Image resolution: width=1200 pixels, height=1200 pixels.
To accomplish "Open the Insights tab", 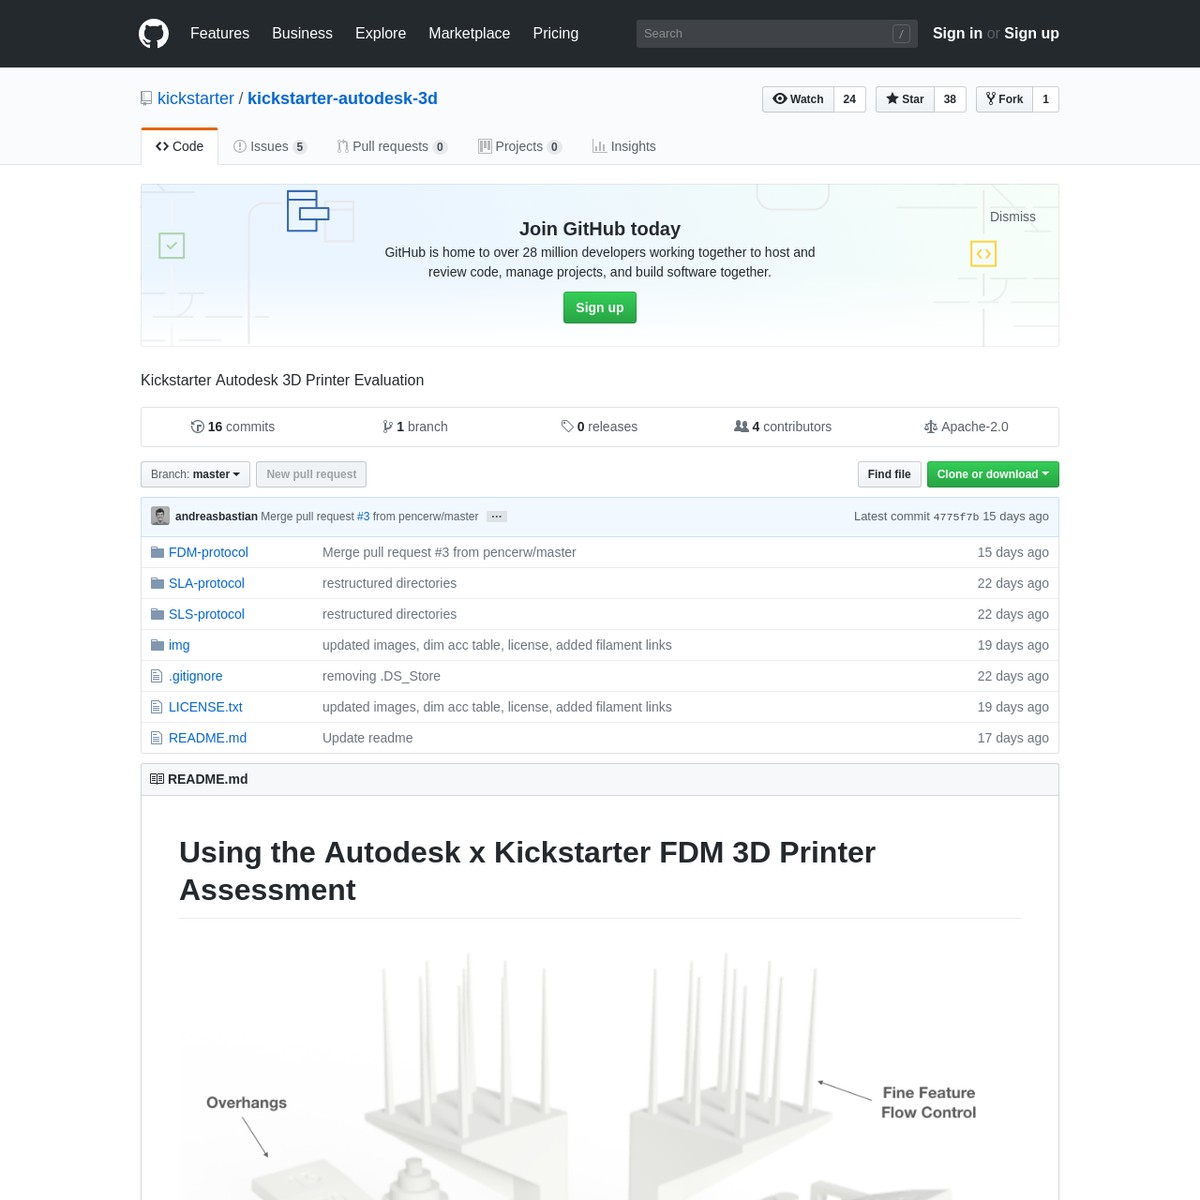I will coord(624,146).
